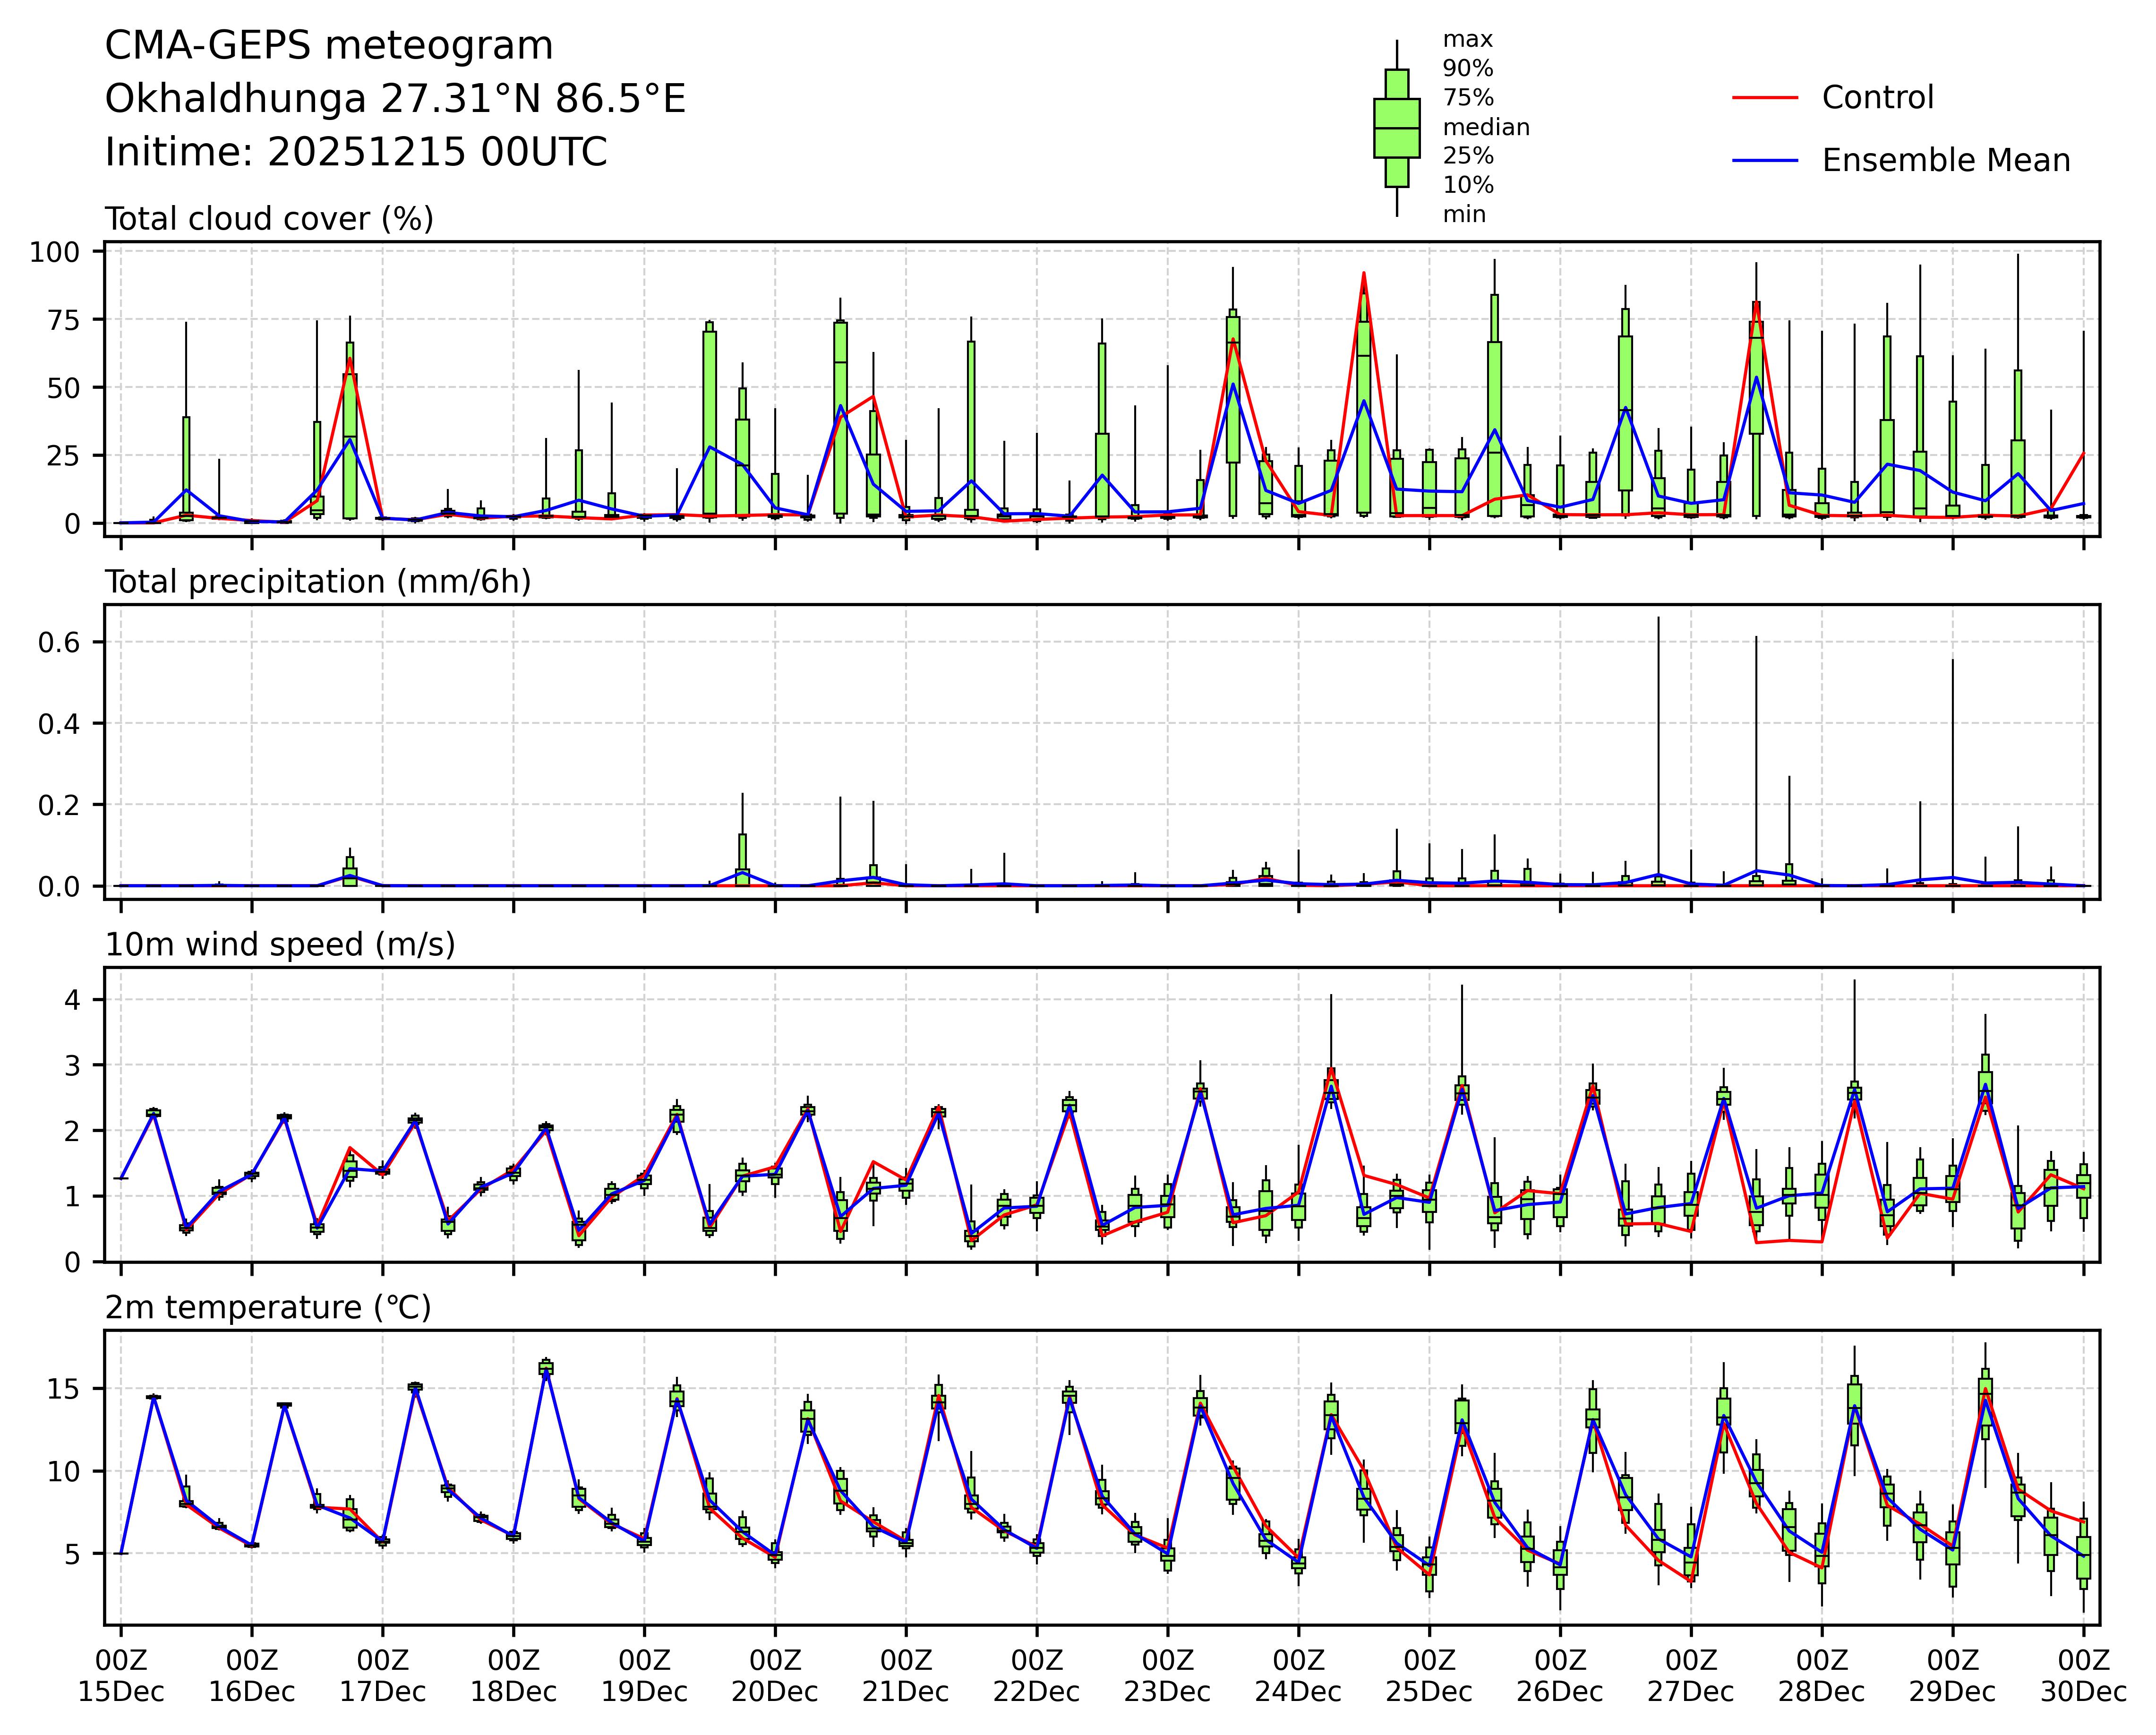Image resolution: width=2156 pixels, height=1735 pixels.
Task: Click the green box-plot legend icon
Action: coord(1396,128)
